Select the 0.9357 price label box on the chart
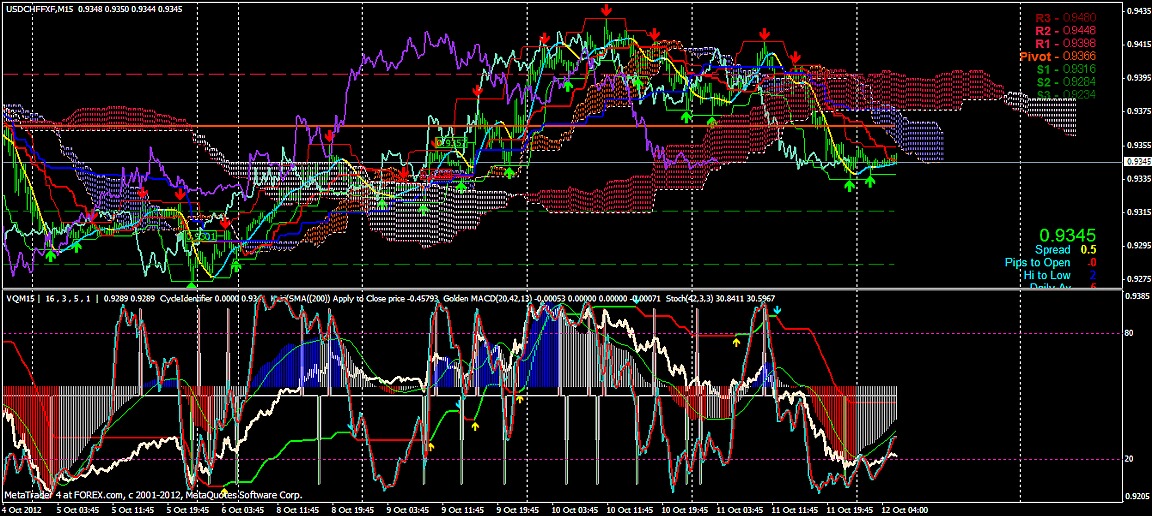 [x=451, y=143]
